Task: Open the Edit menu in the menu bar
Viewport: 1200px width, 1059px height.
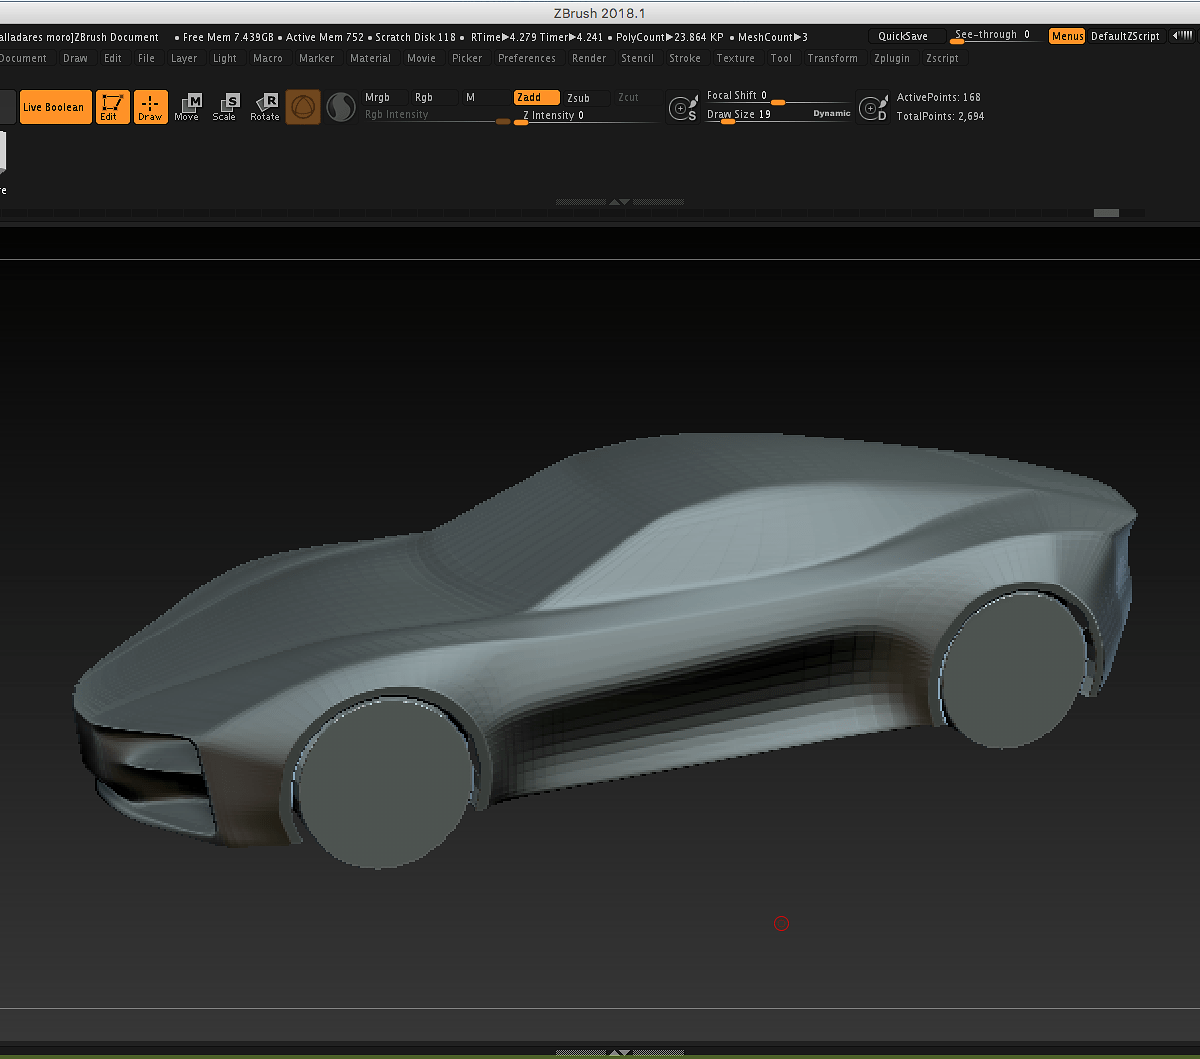Action: (113, 58)
